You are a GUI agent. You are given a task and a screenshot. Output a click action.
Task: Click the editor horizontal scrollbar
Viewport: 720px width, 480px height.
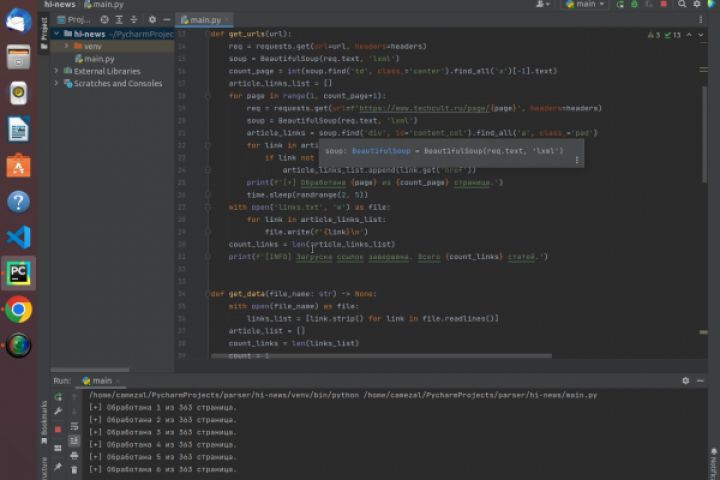(381, 356)
